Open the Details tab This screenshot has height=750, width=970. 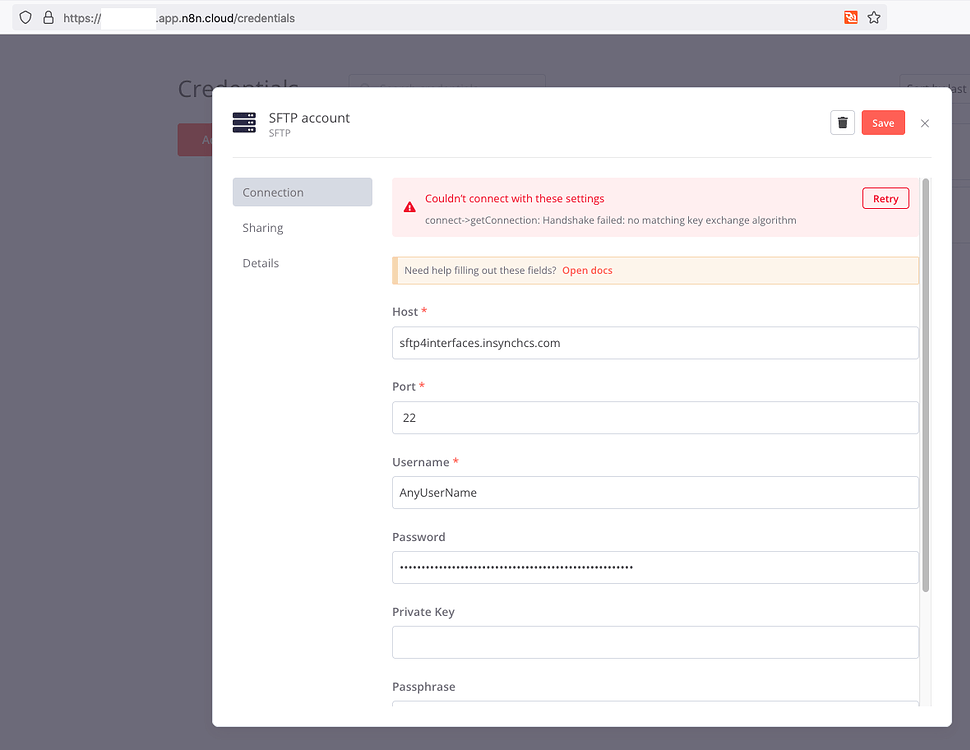(260, 262)
